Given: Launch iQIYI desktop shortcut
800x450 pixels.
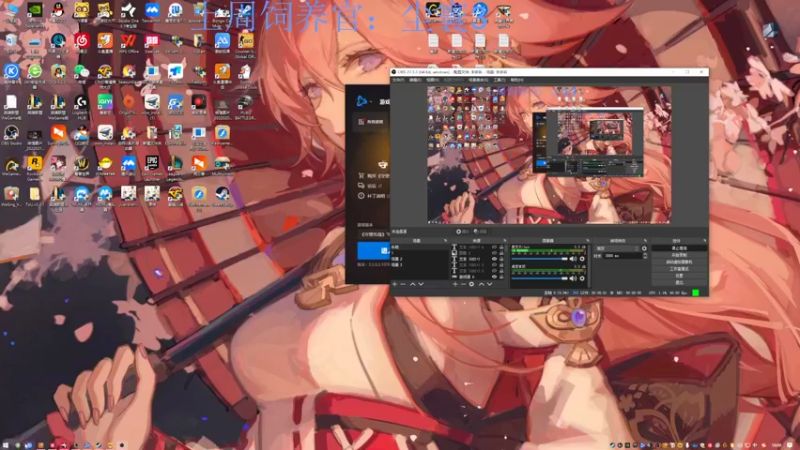Looking at the screenshot, I should click(105, 102).
